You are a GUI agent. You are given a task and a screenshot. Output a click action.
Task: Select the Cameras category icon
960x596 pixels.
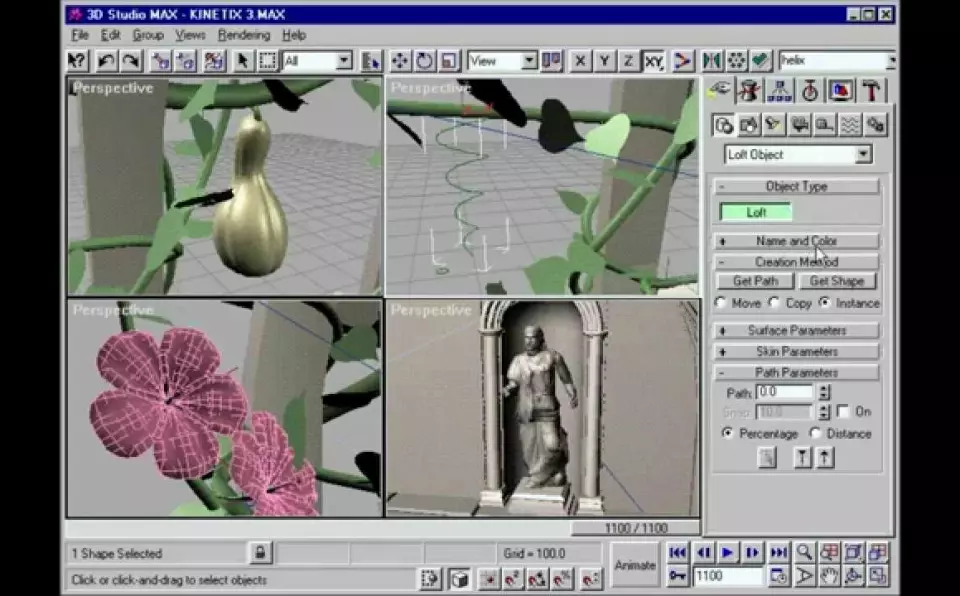point(799,125)
